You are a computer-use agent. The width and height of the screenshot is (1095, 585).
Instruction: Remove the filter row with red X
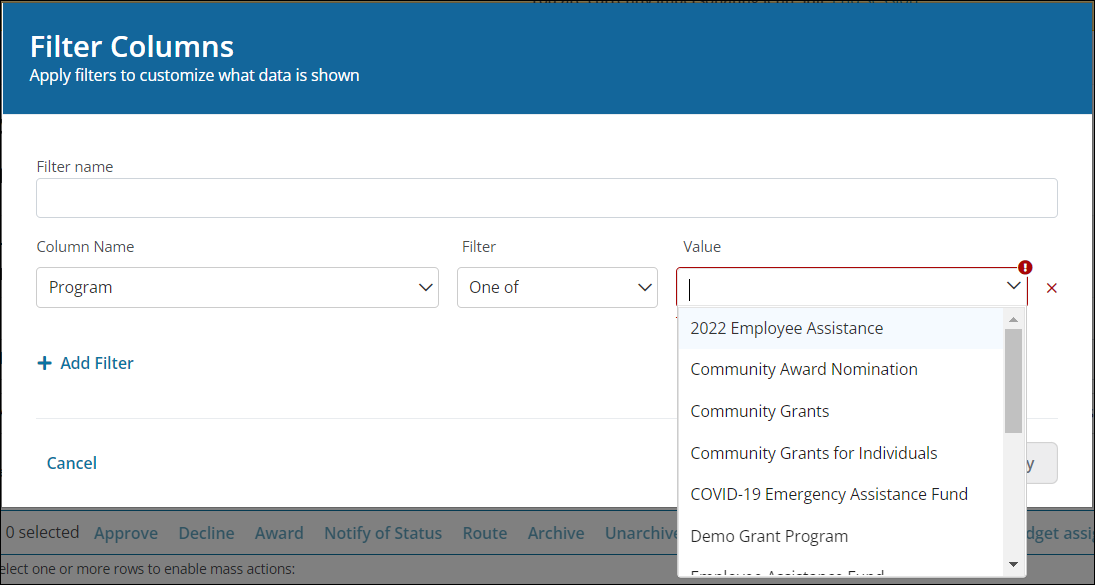(x=1052, y=288)
